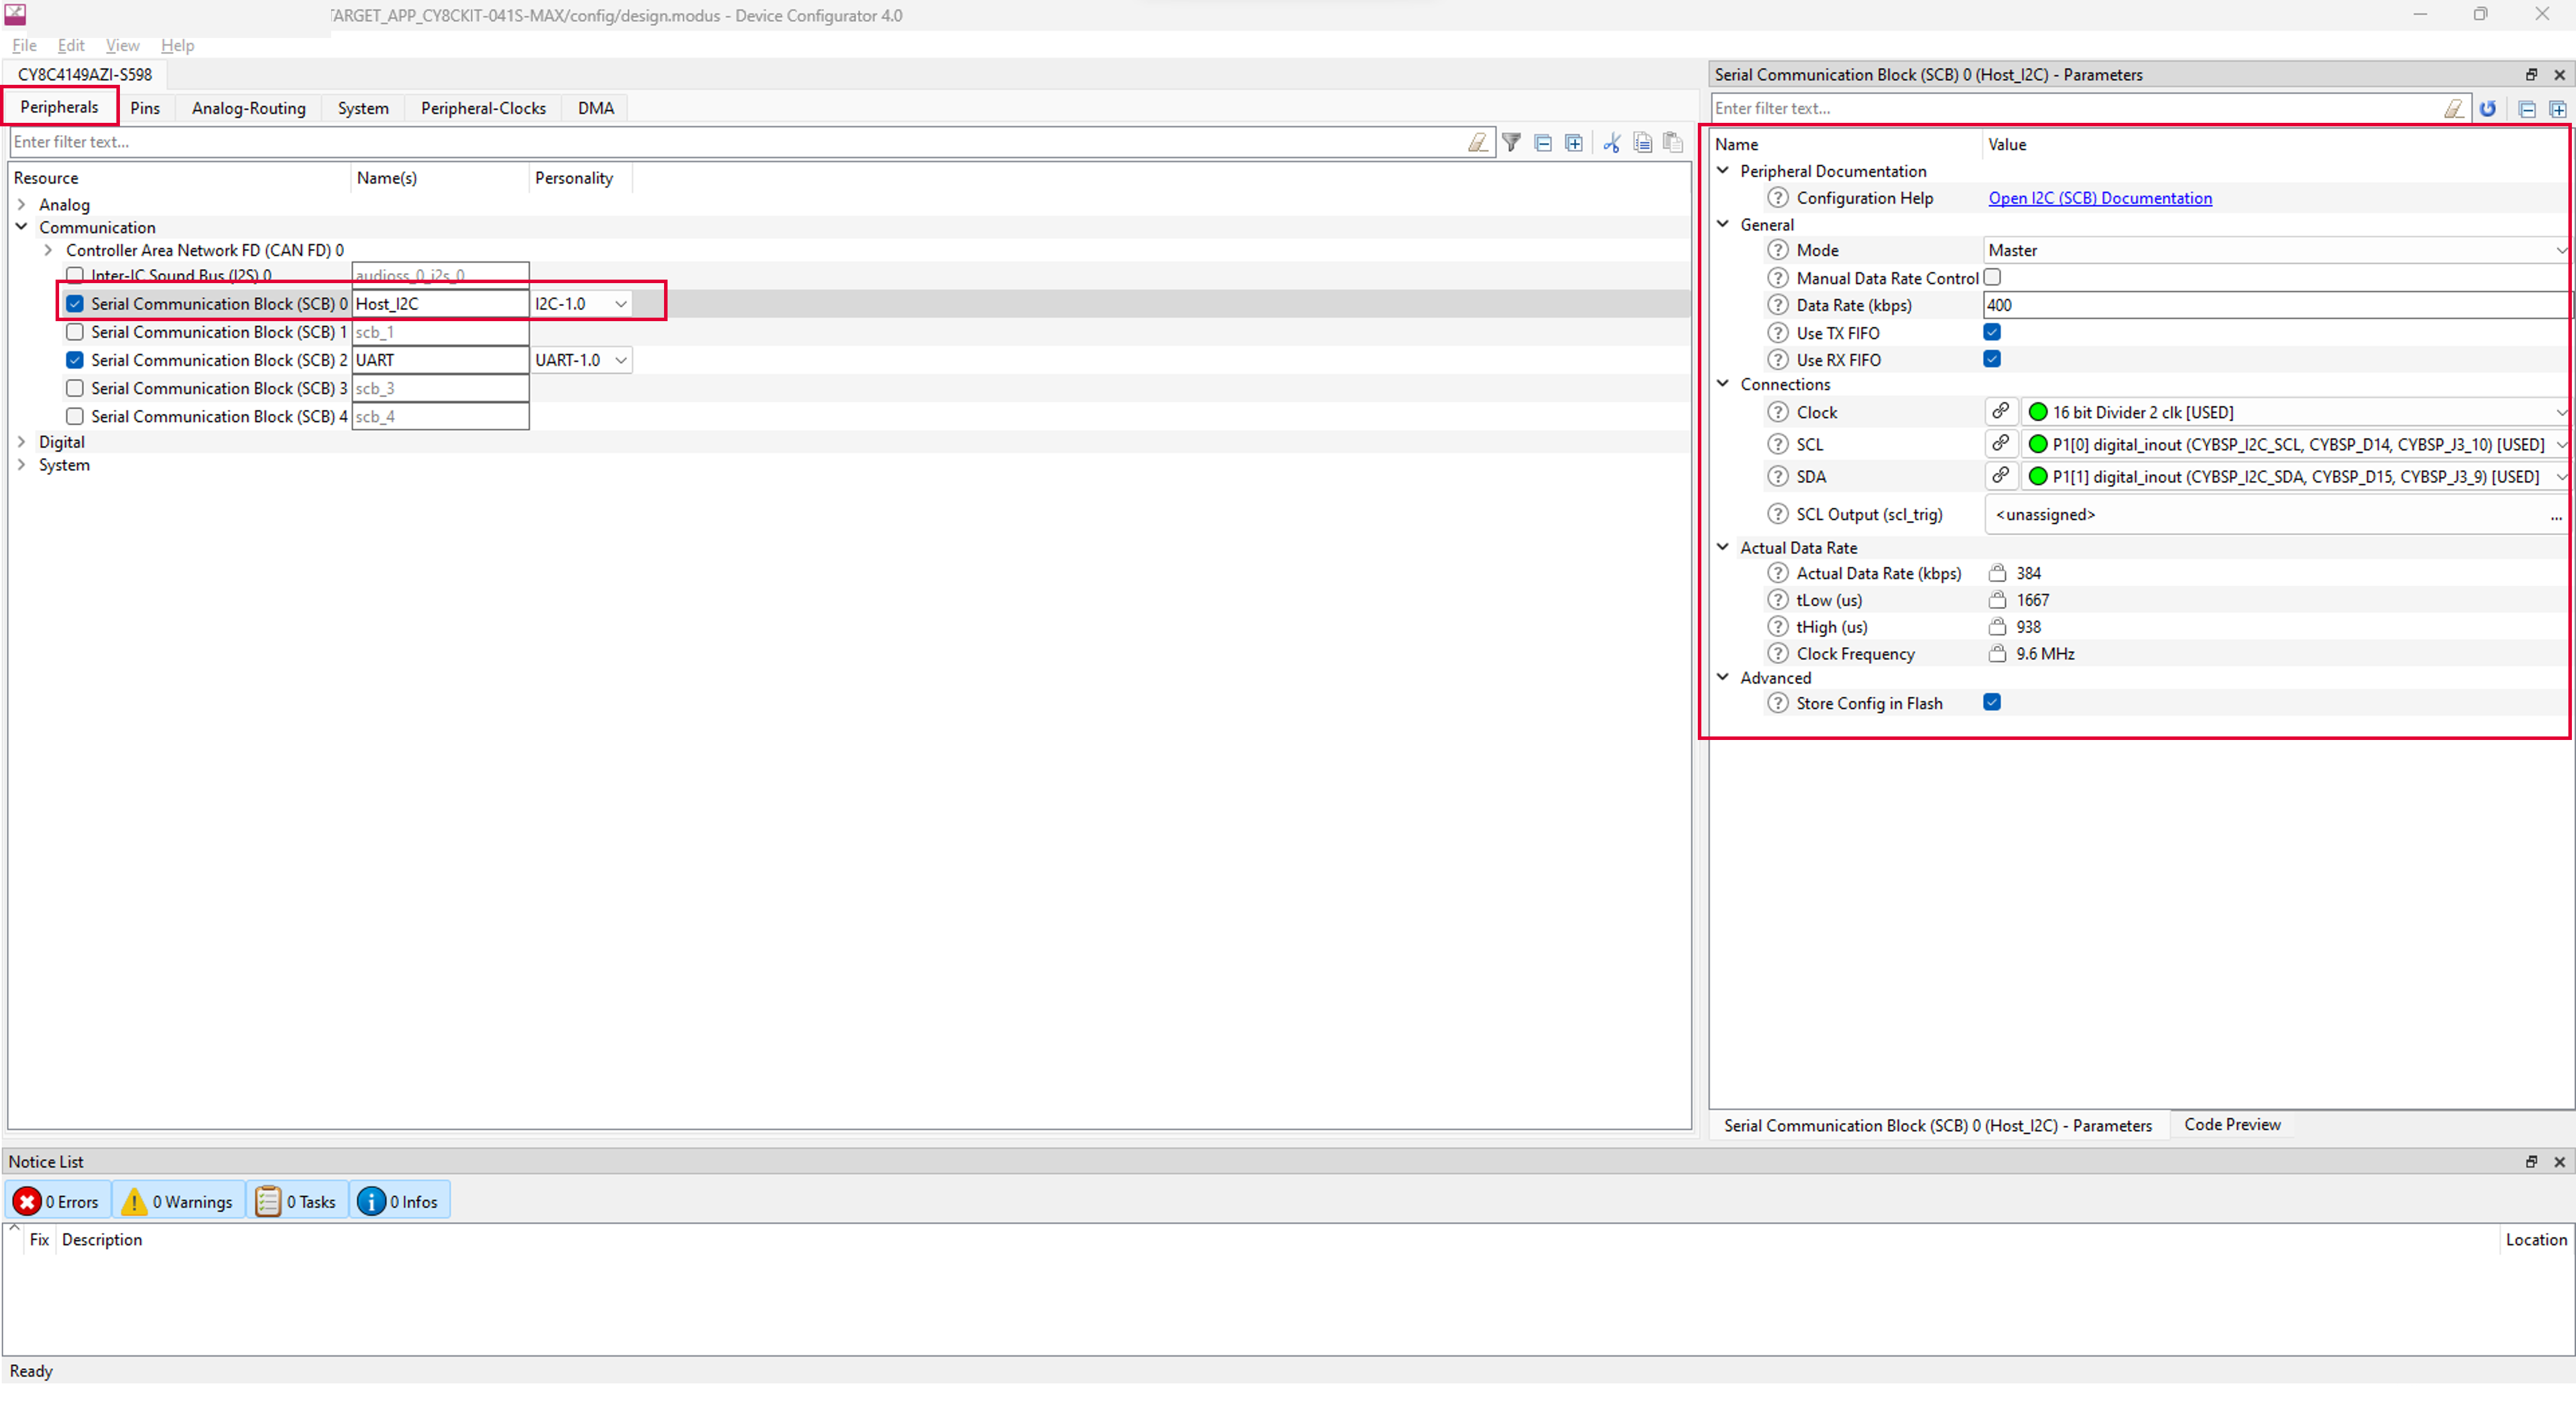Click the Data Rate (kbps) value field
Viewport: 2576px width, 1415px height.
point(2277,305)
